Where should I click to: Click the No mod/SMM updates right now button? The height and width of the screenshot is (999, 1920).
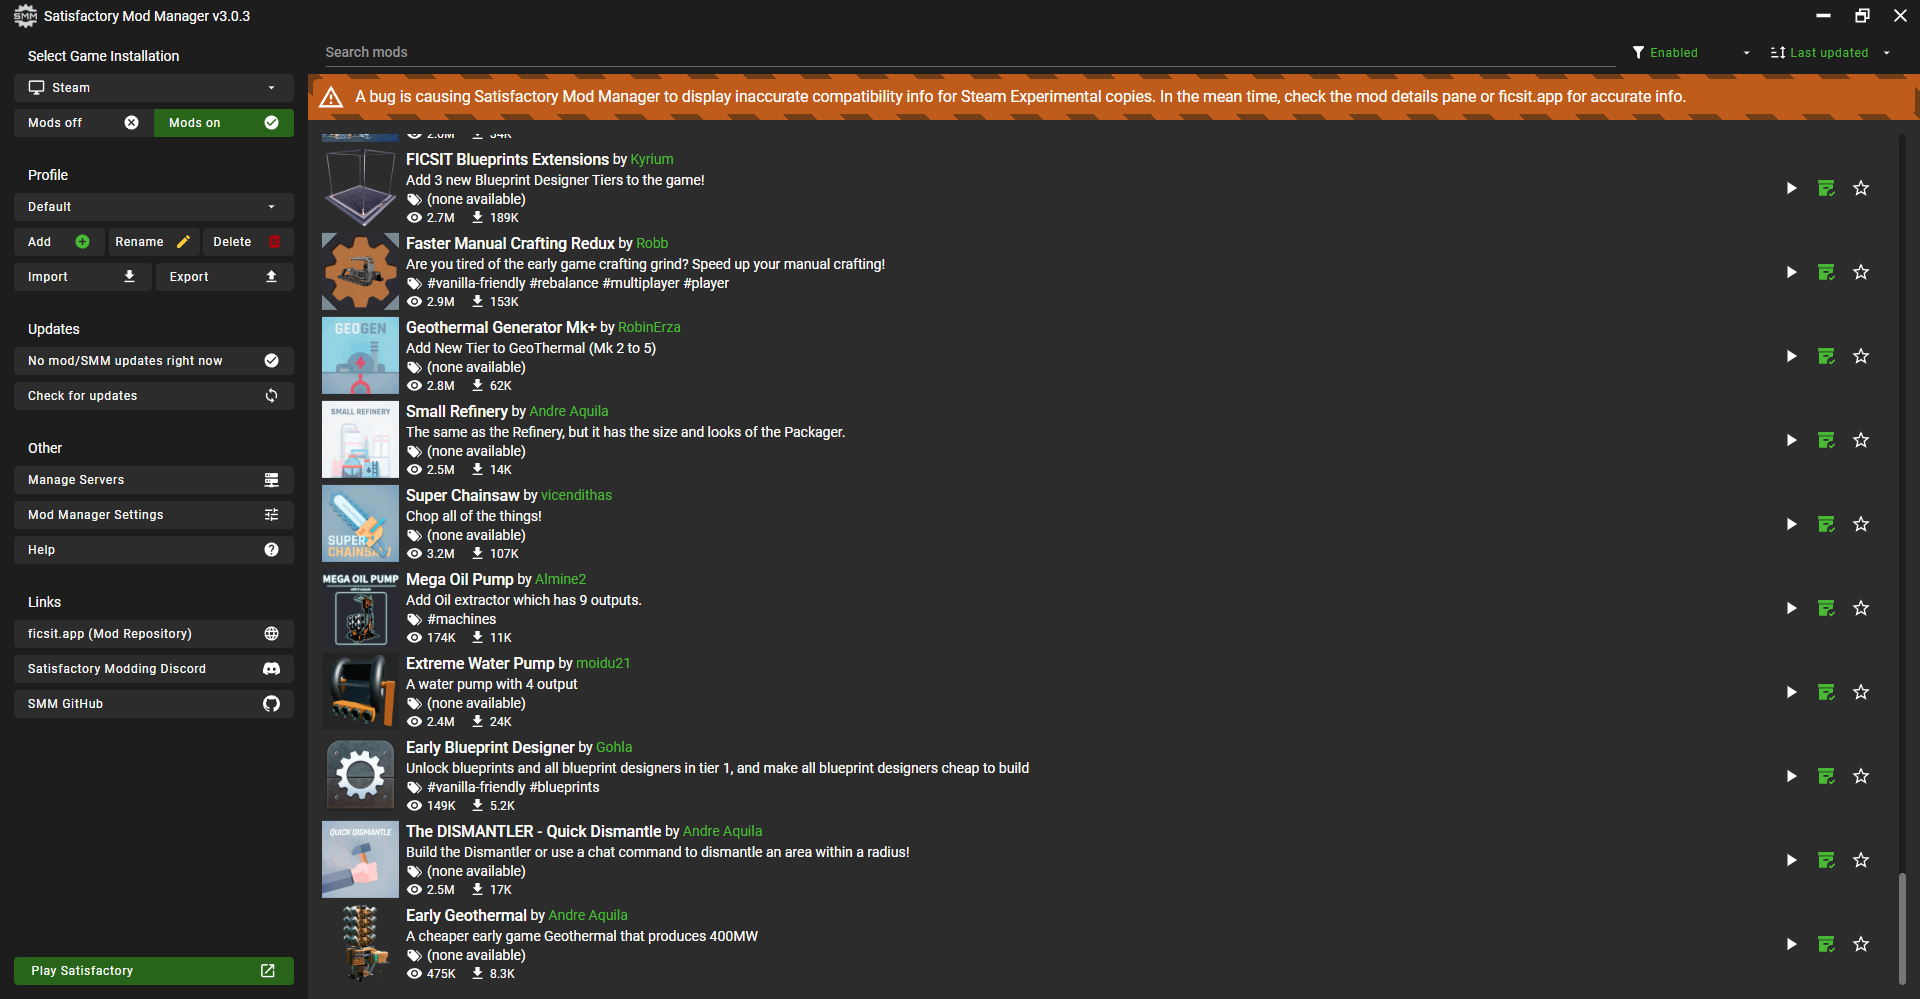pos(154,361)
